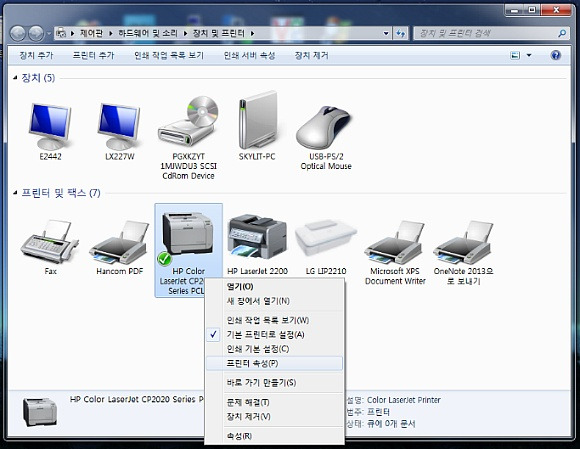Choose 속성(R) from context menu
This screenshot has width=580, height=449.
click(274, 436)
